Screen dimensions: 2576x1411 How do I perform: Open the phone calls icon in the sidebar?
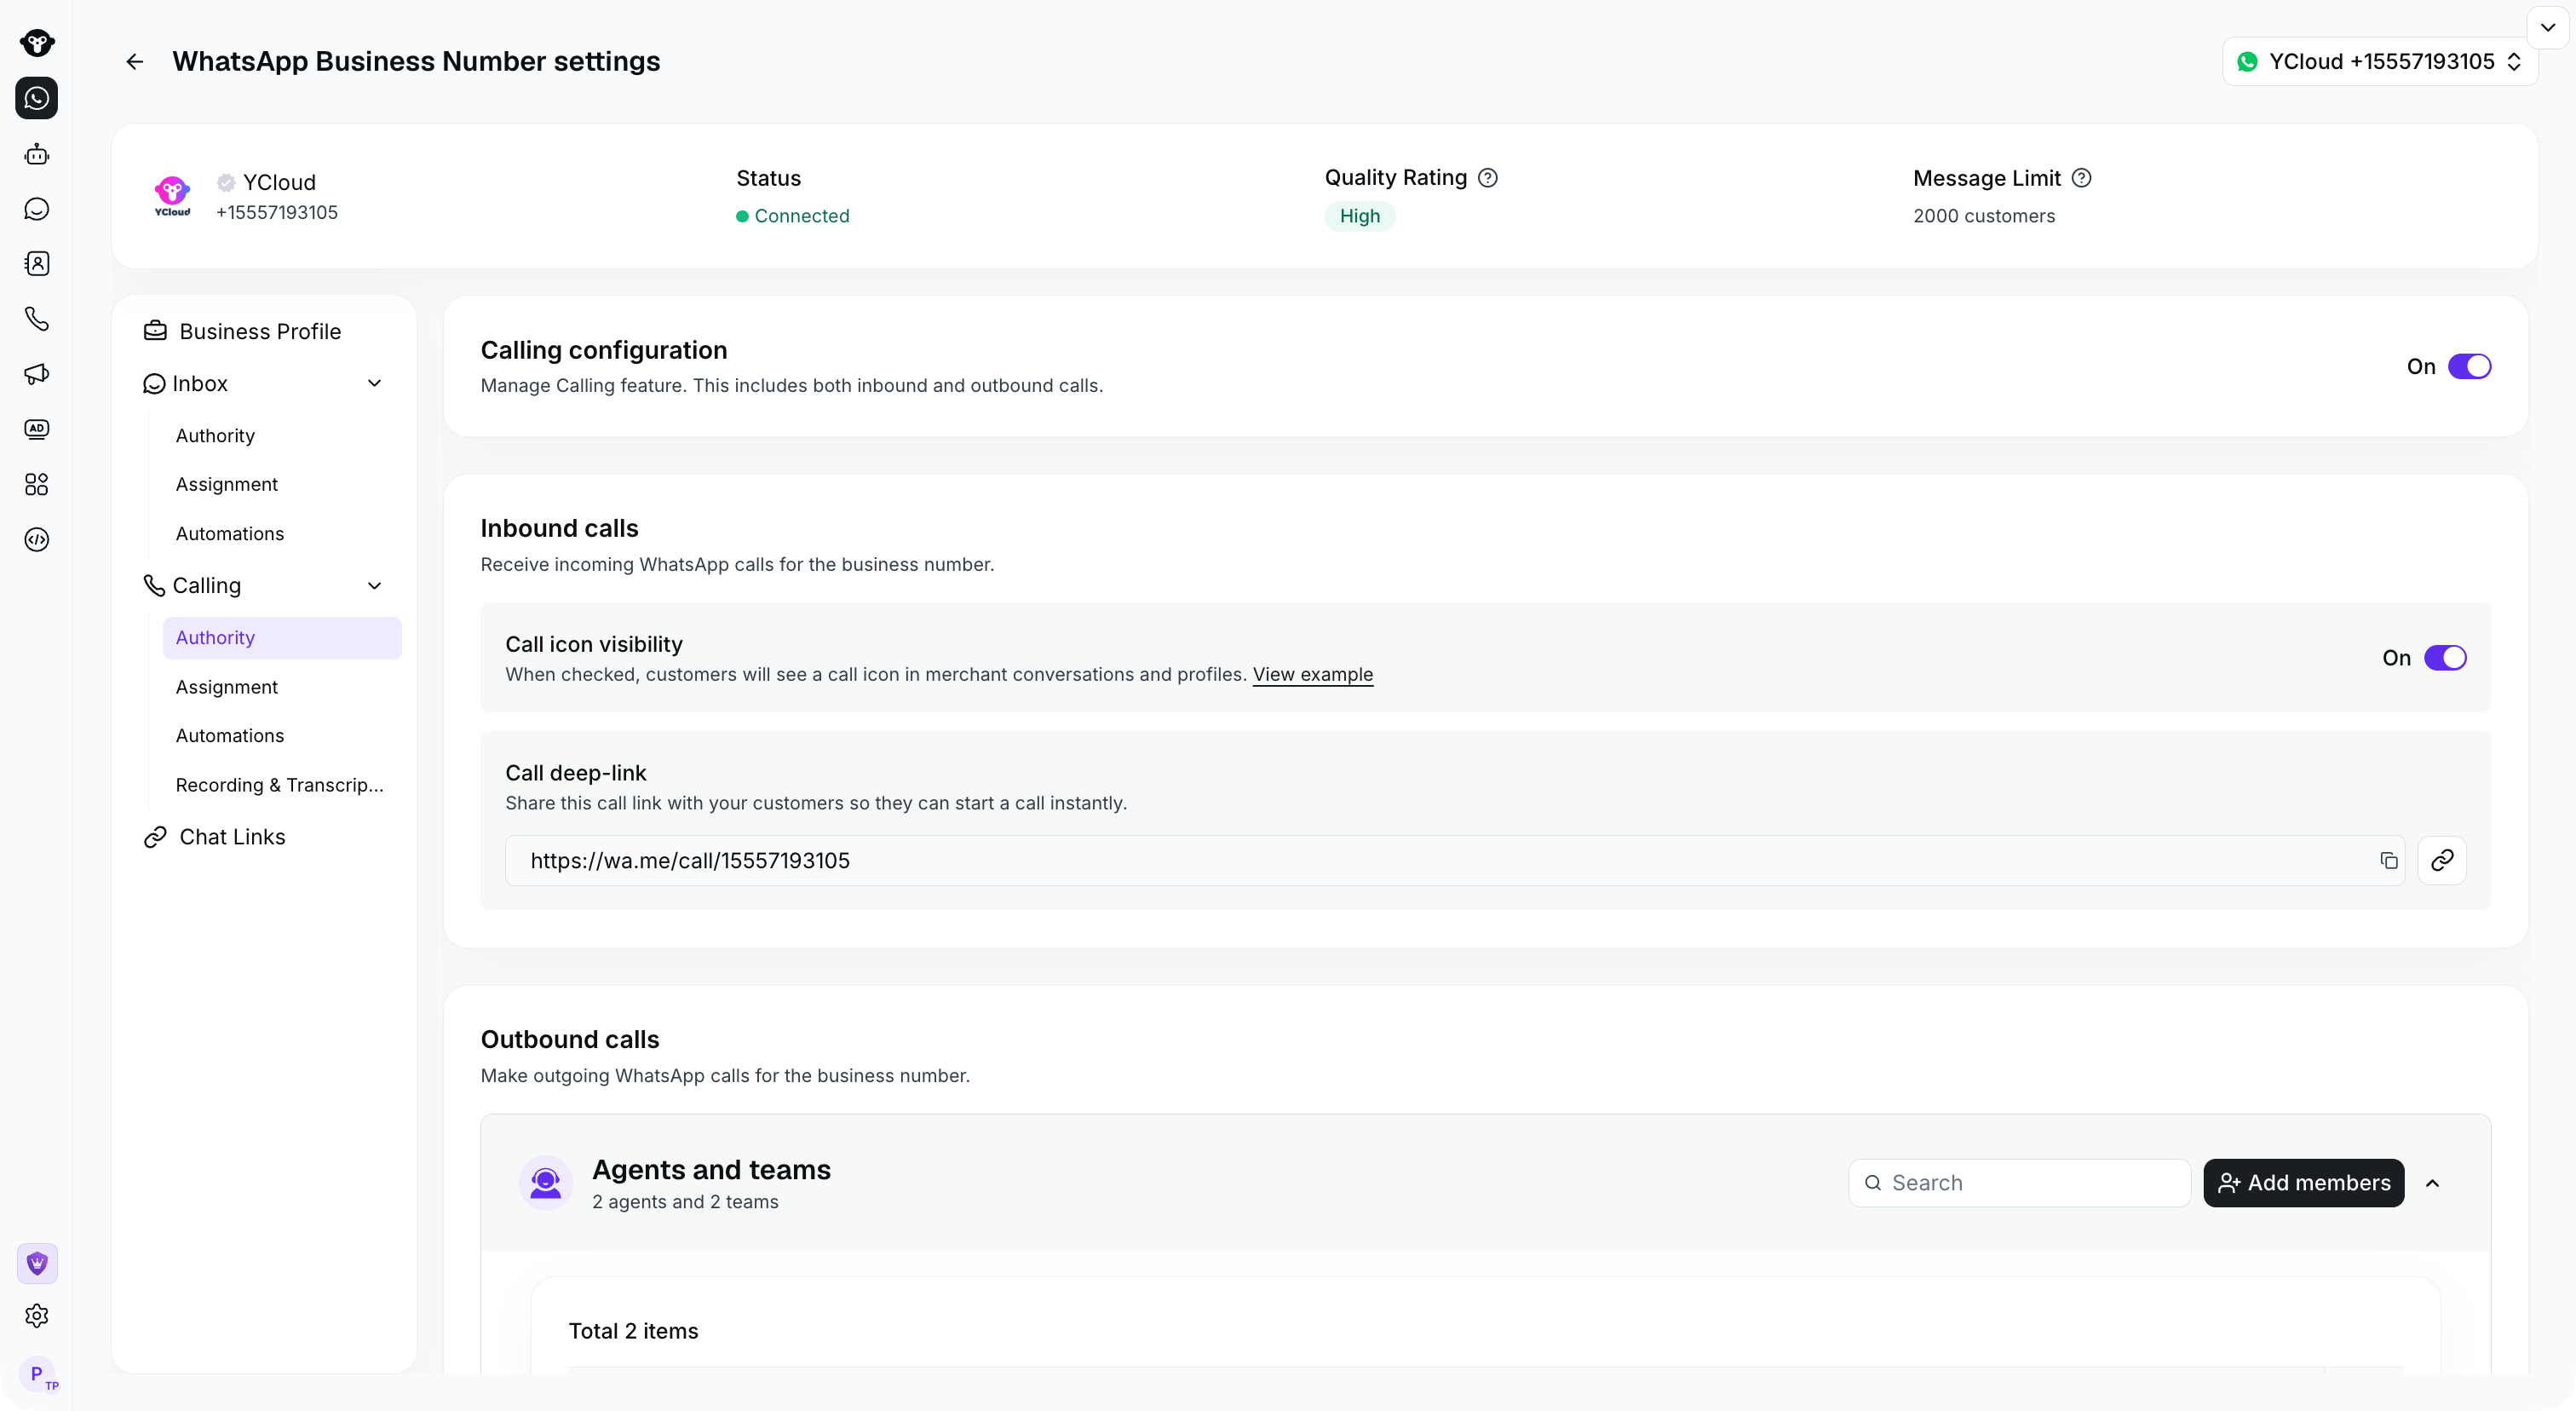(37, 319)
